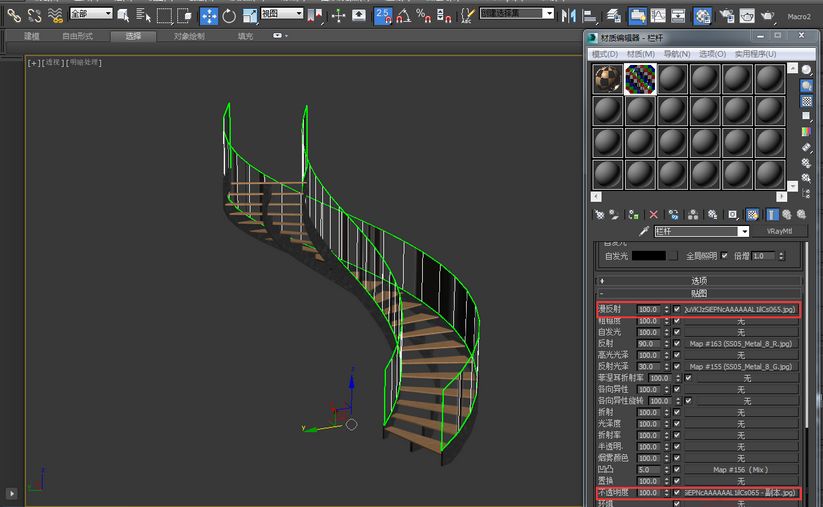Expand the 选项 rollout

(699, 281)
